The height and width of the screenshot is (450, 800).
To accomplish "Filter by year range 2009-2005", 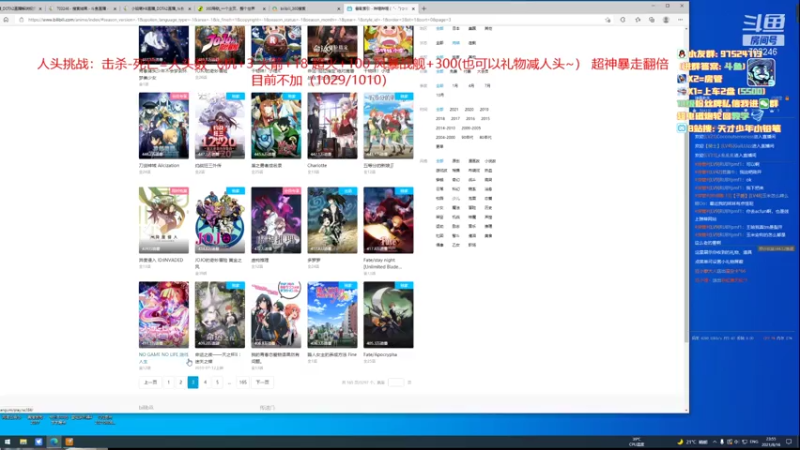I will [471, 128].
